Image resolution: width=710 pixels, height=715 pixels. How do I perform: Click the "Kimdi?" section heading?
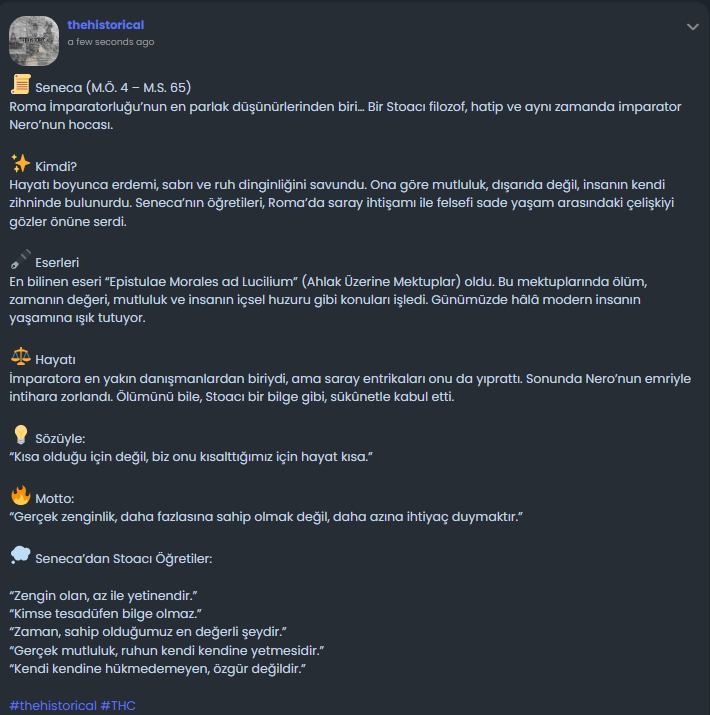point(56,165)
